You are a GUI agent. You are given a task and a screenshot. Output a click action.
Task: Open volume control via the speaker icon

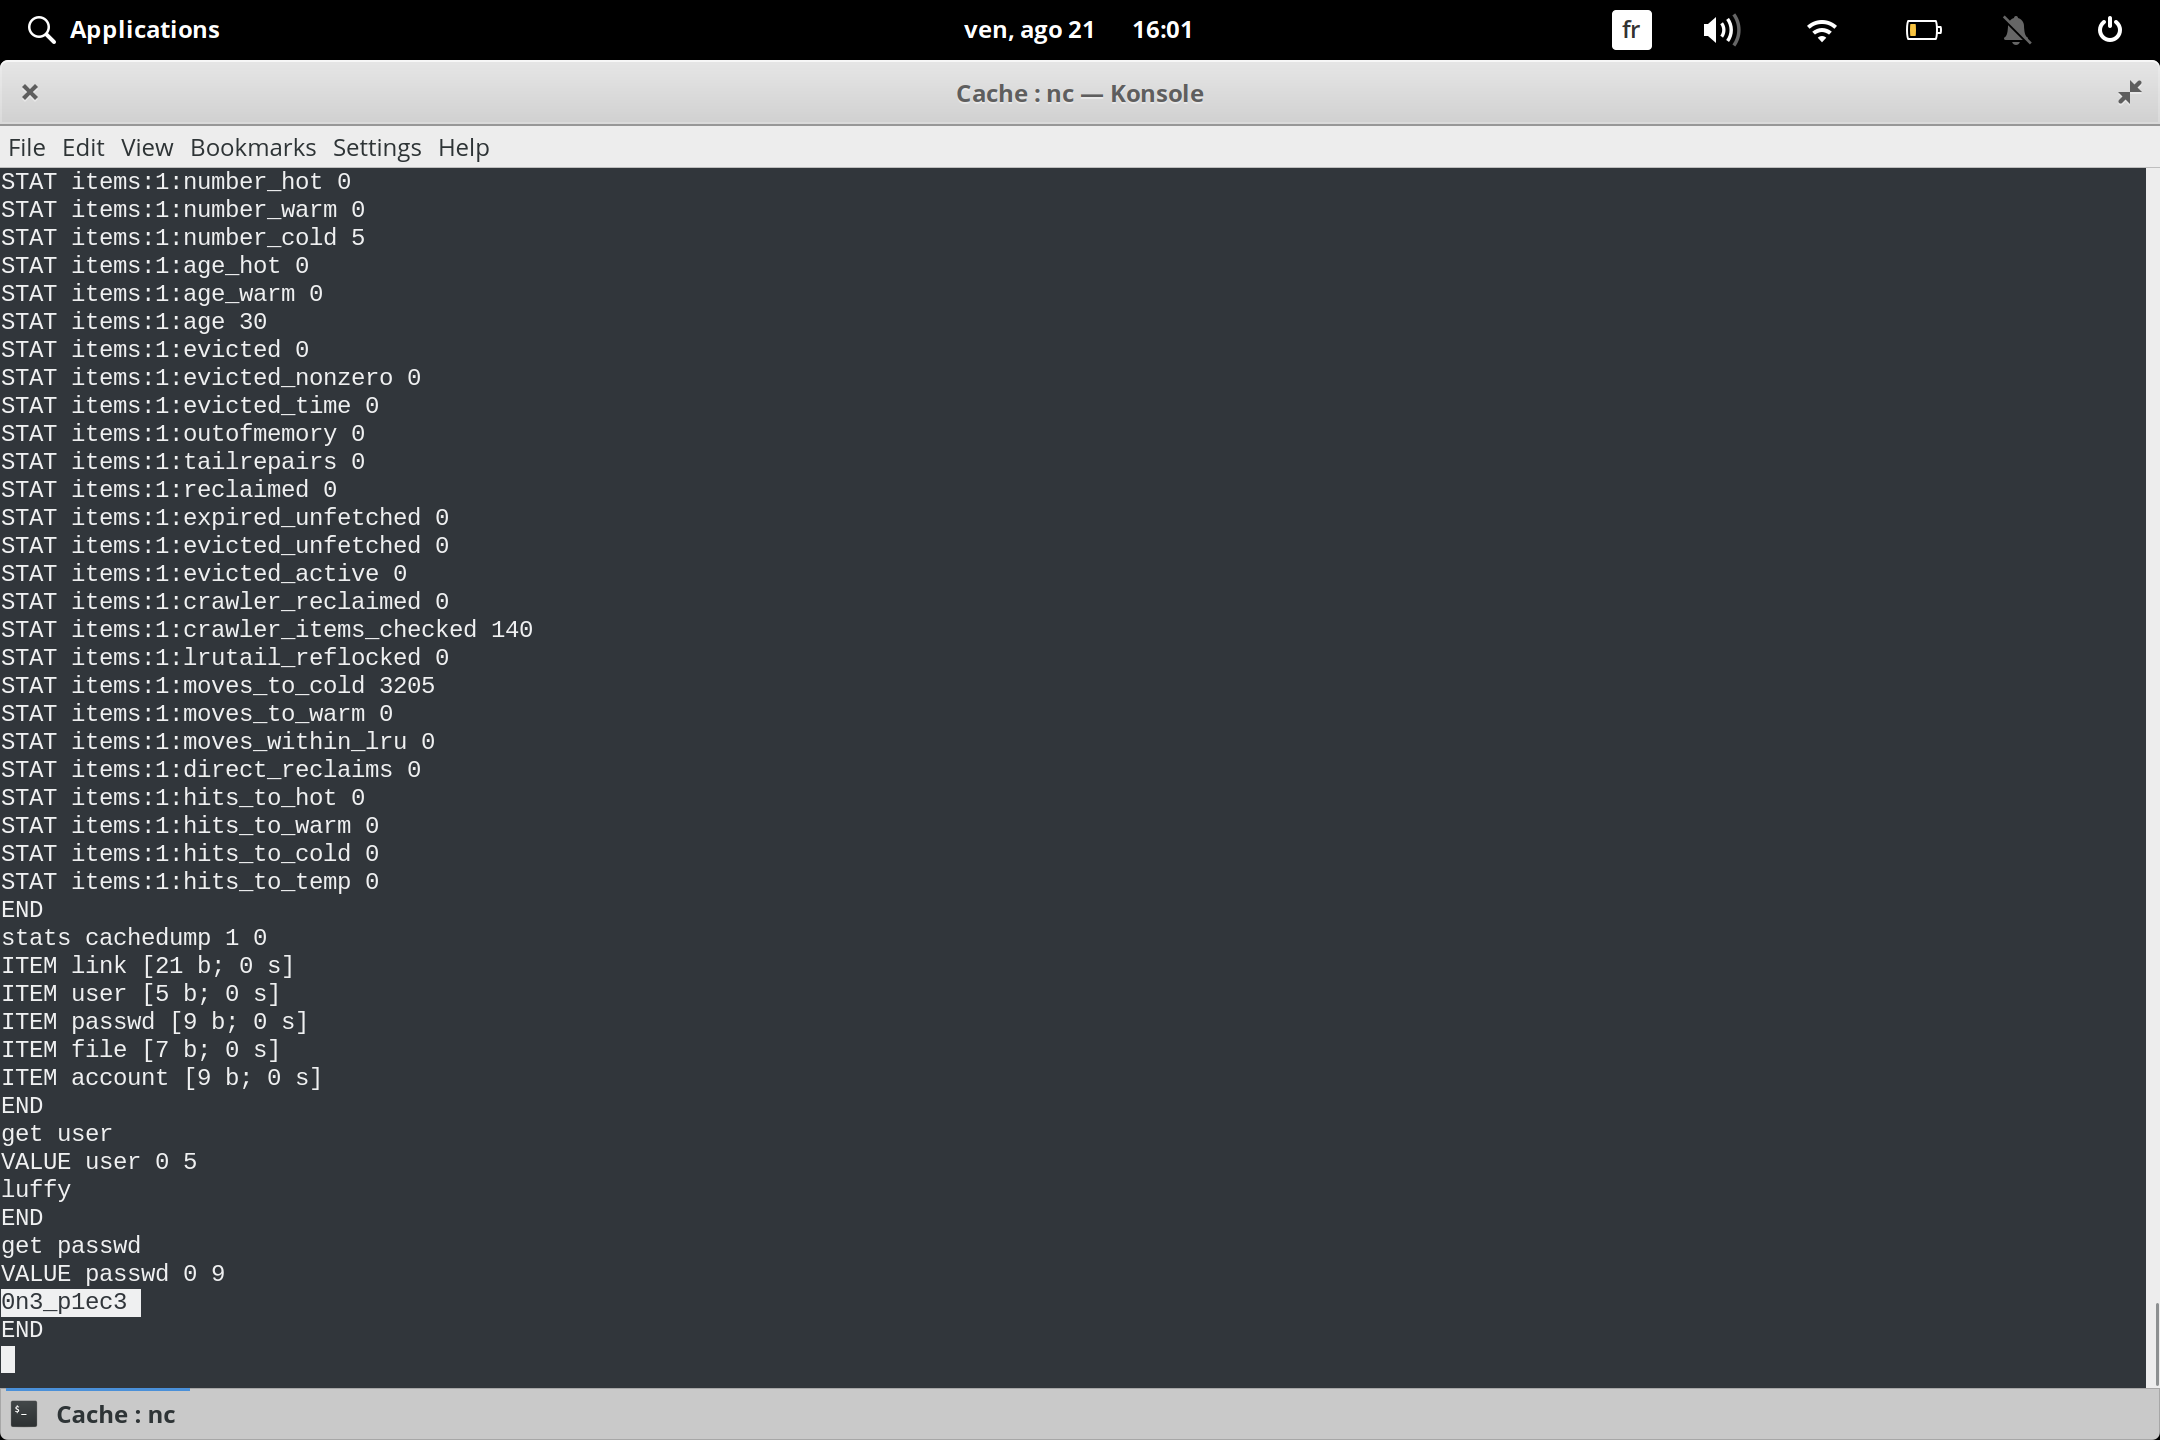pyautogui.click(x=1722, y=30)
